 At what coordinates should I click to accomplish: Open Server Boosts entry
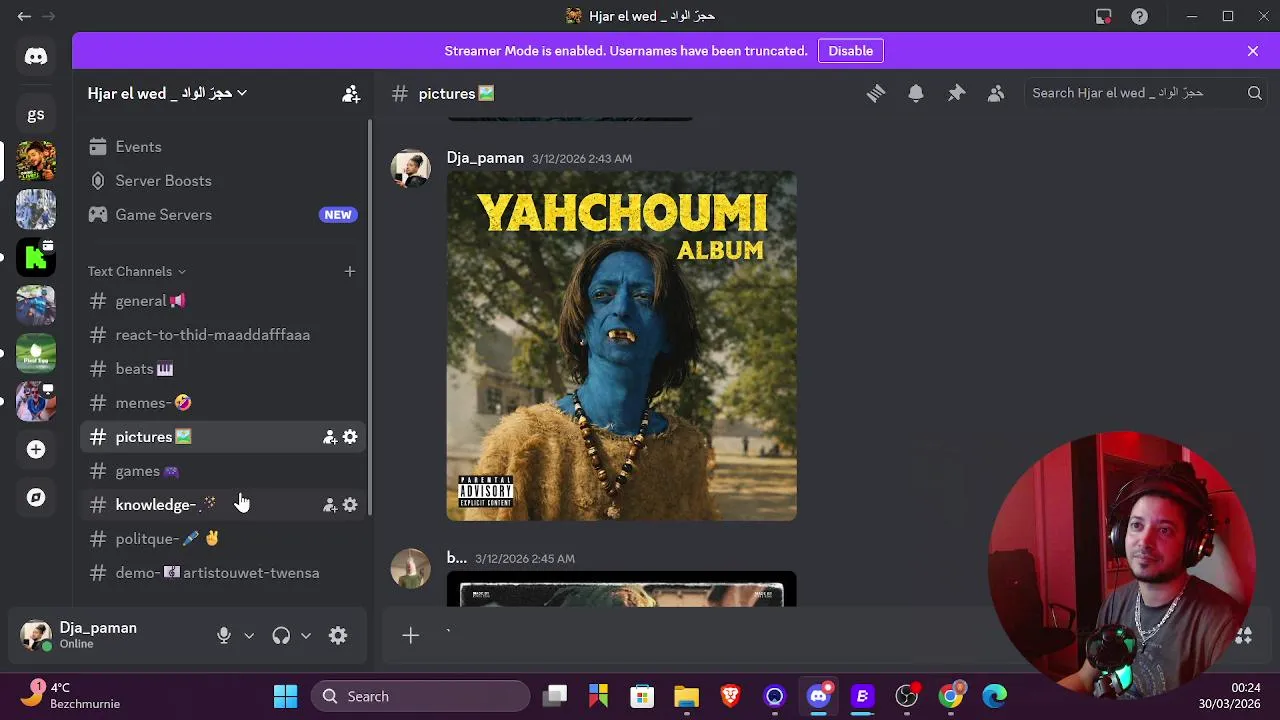pos(222,181)
